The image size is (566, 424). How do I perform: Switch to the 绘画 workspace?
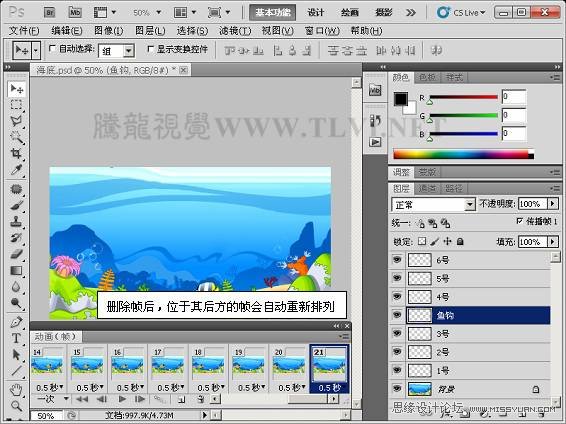(350, 13)
